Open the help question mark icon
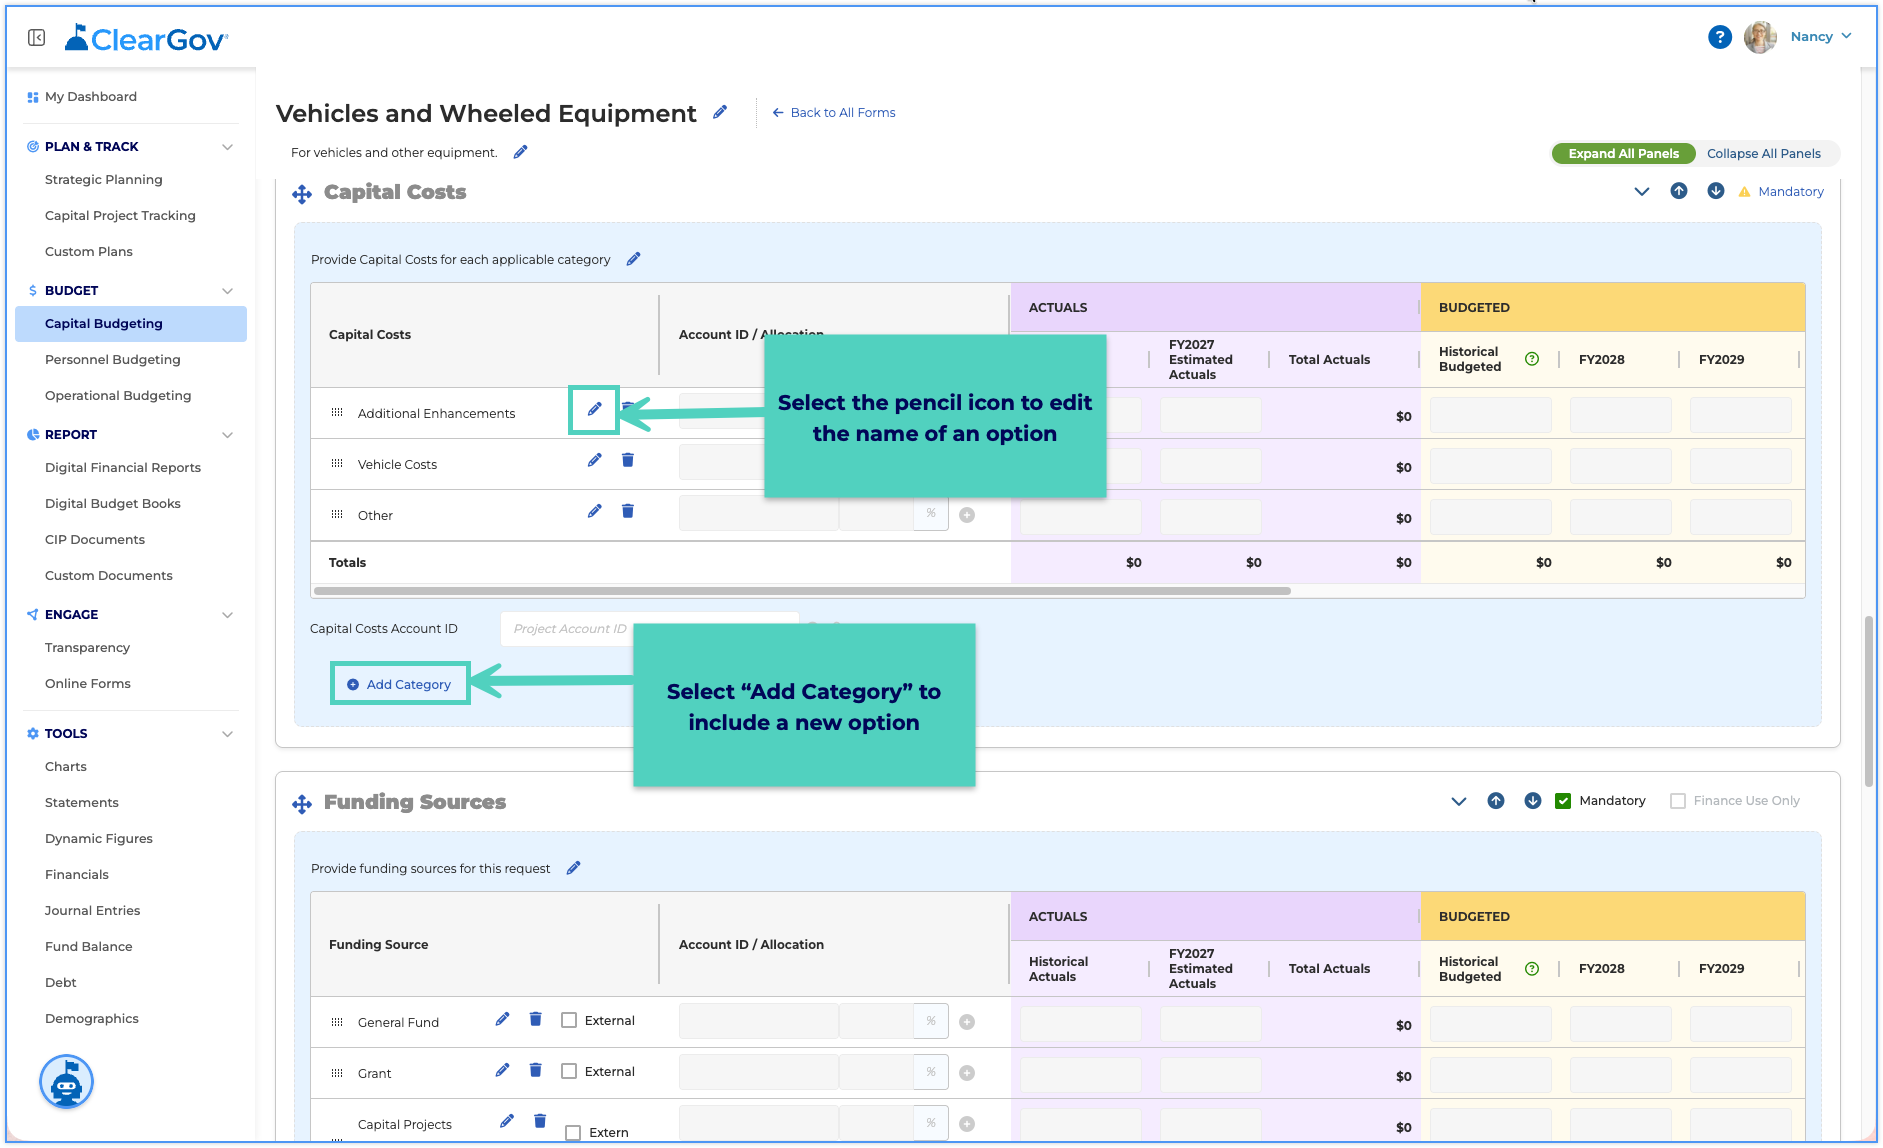The height and width of the screenshot is (1148, 1883). click(1719, 37)
